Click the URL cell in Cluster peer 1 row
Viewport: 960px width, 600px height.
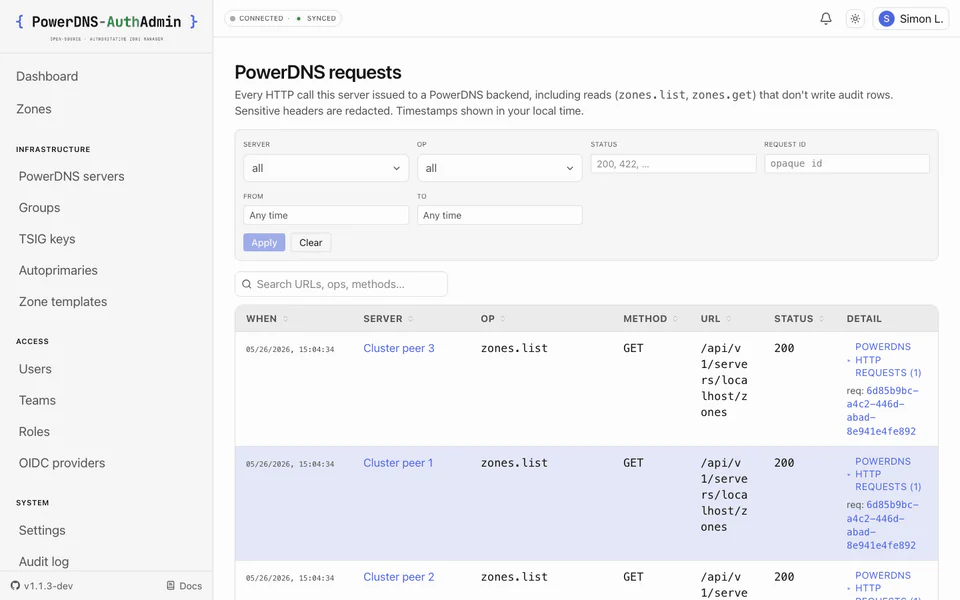[724, 495]
